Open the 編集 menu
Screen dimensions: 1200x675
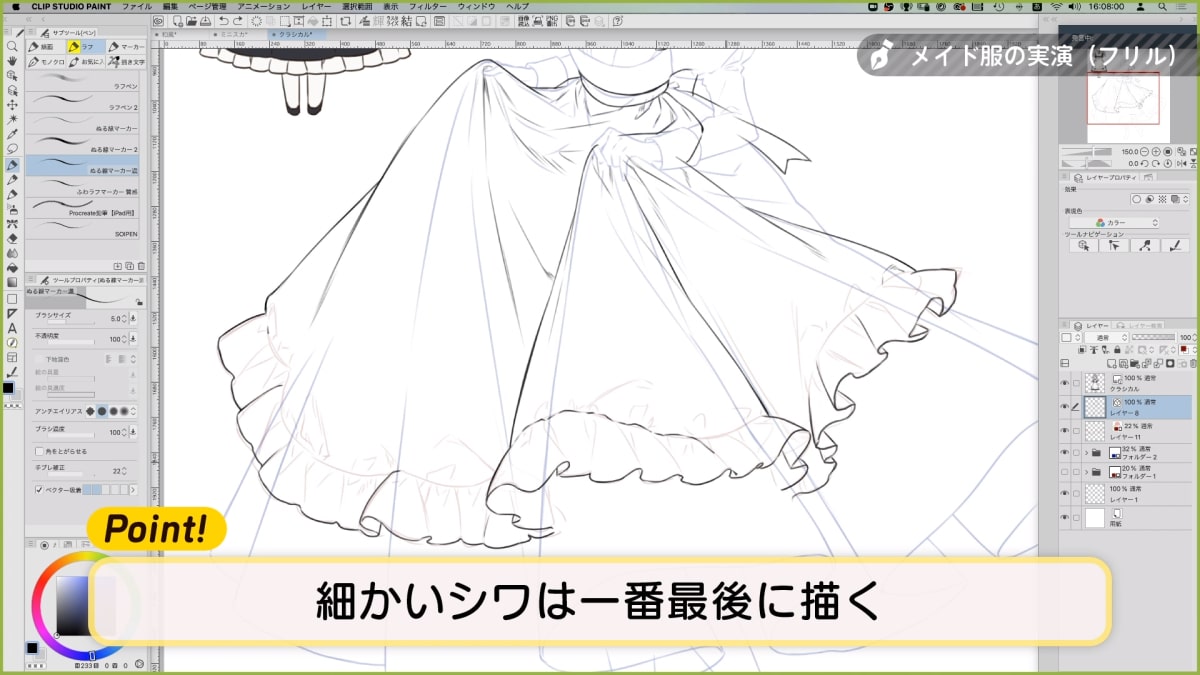click(170, 6)
